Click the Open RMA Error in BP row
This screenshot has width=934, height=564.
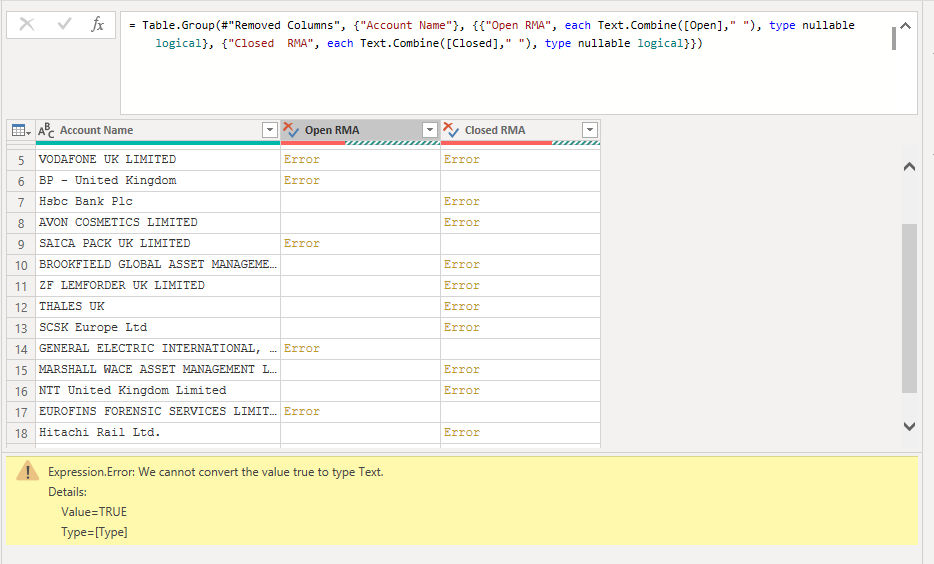tap(302, 180)
